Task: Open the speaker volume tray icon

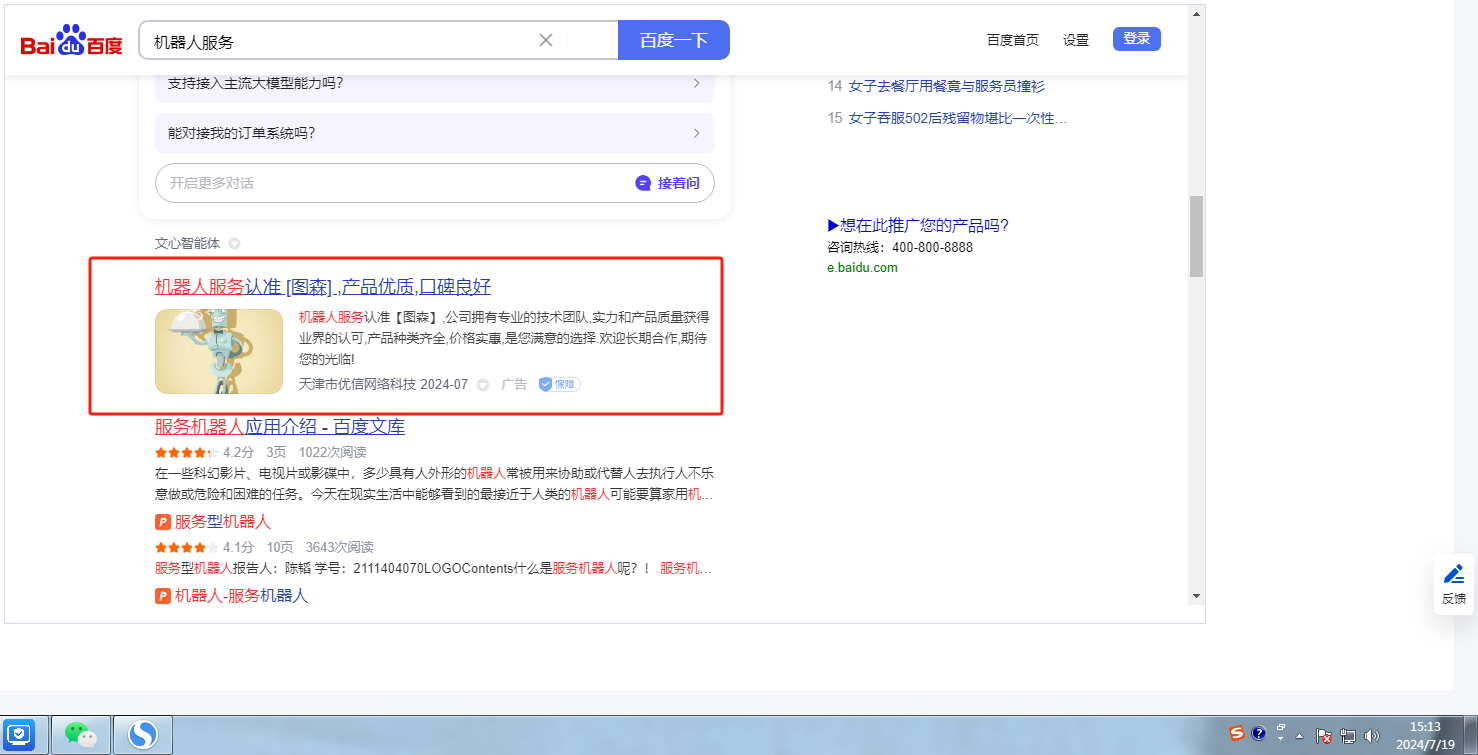Action: (1371, 736)
